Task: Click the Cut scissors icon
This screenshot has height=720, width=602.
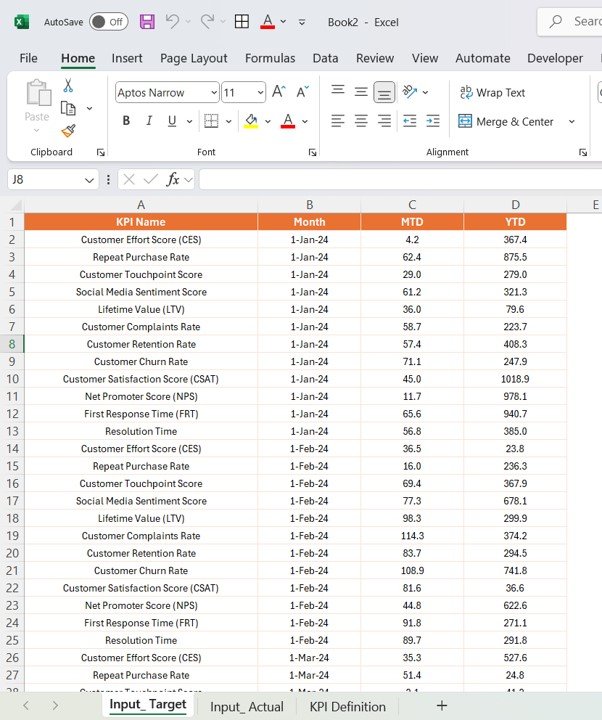Action: tap(68, 86)
